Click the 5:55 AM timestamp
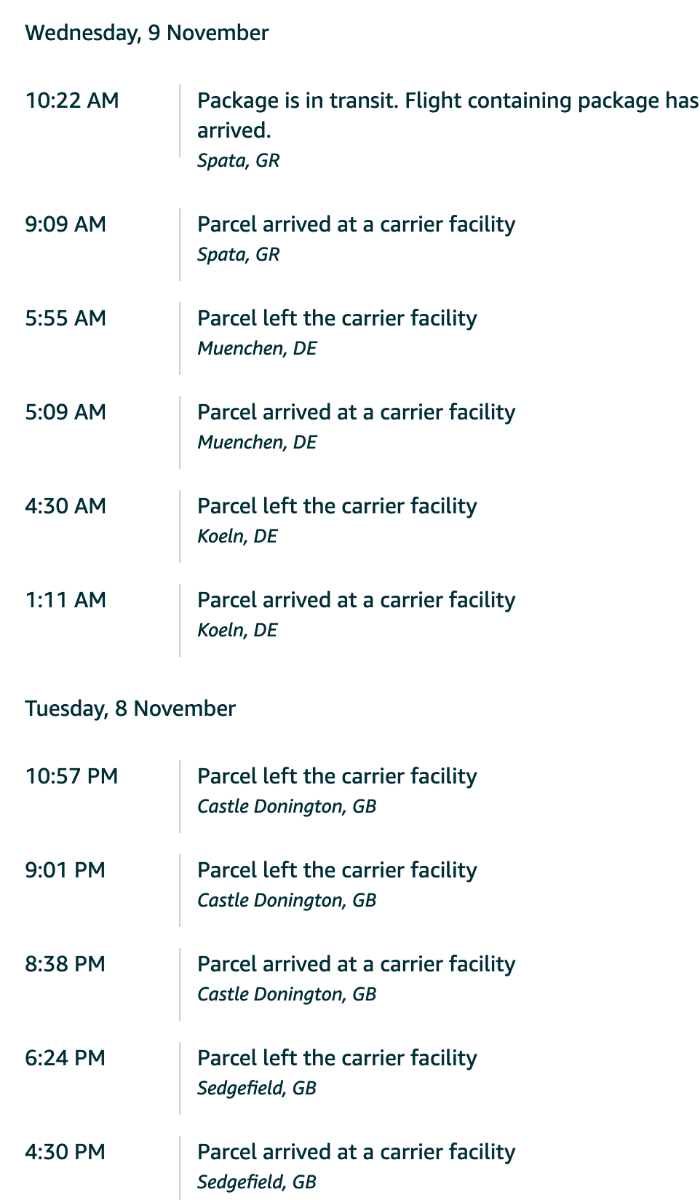The height and width of the screenshot is (1200, 700). (x=65, y=319)
